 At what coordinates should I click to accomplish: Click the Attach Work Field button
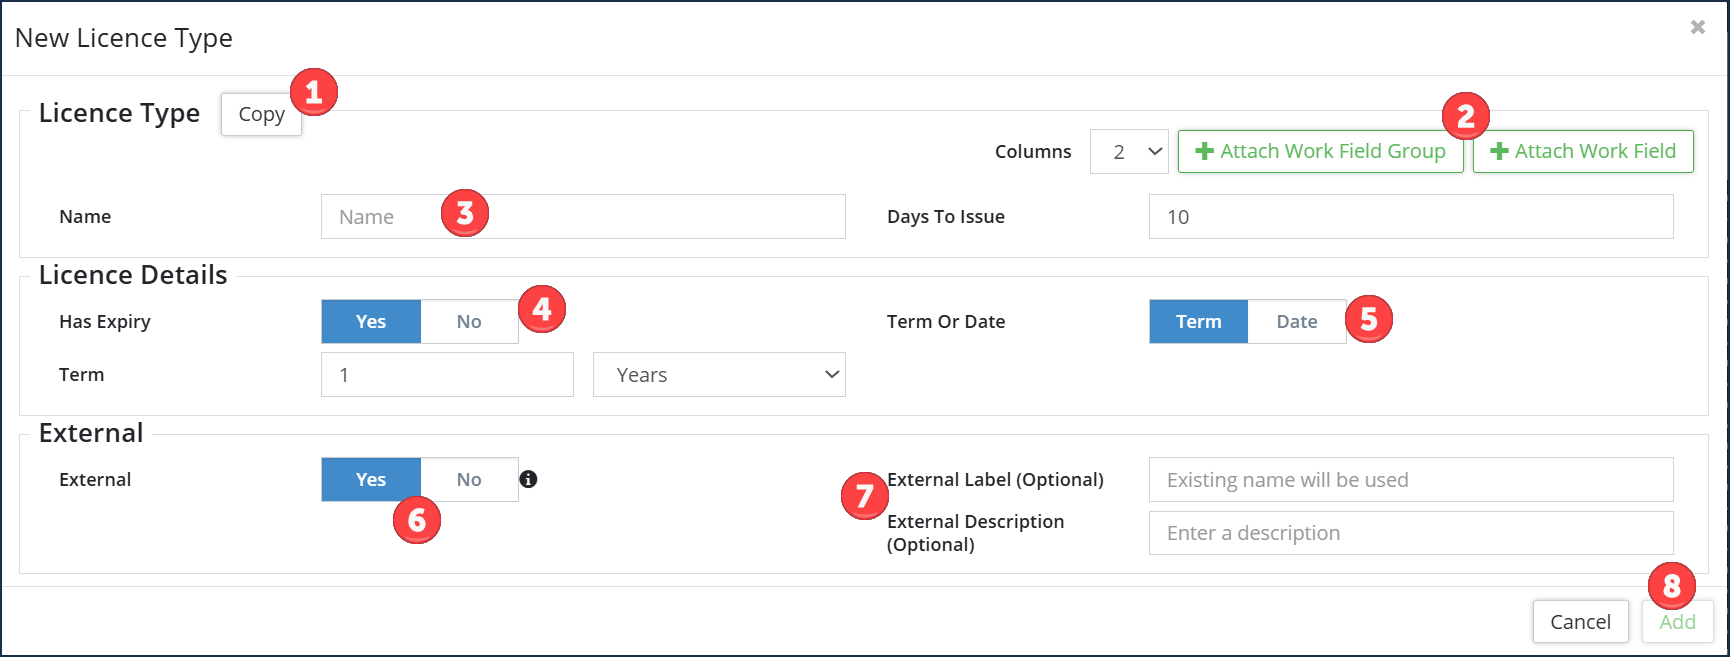click(x=1583, y=151)
